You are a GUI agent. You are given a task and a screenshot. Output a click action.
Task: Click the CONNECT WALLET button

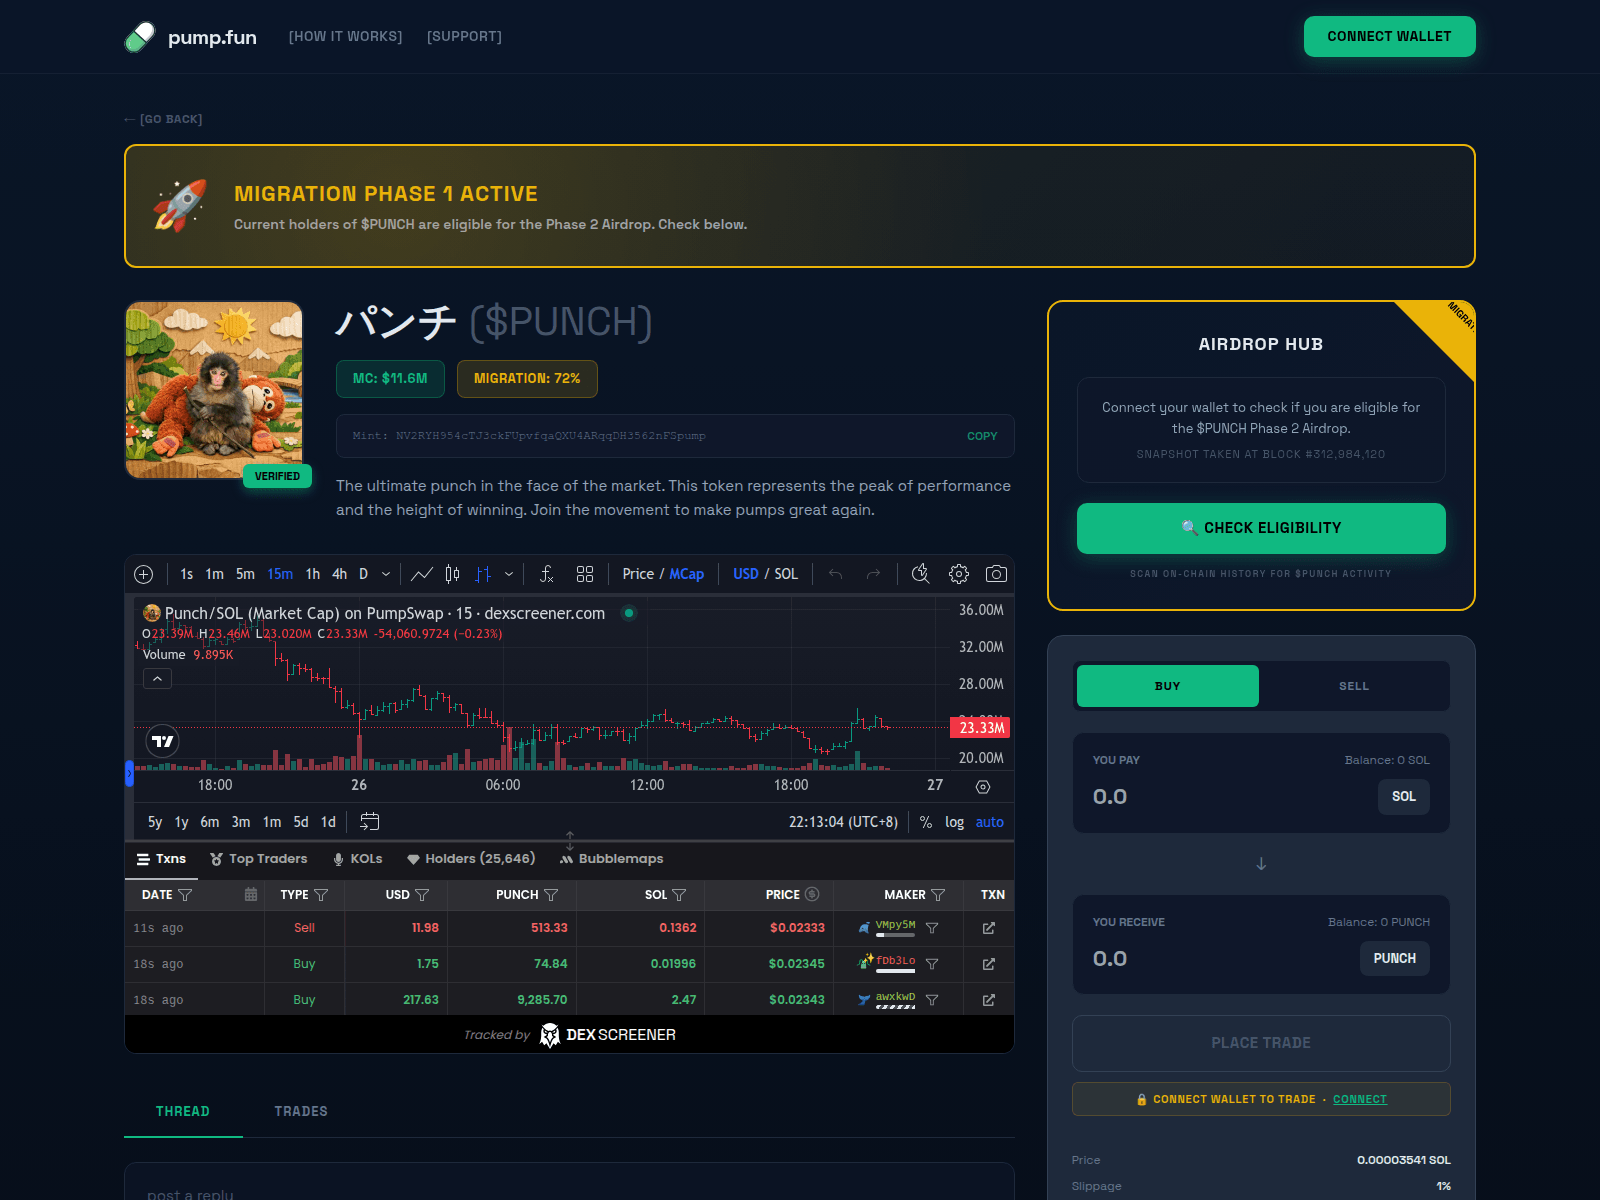tap(1389, 36)
